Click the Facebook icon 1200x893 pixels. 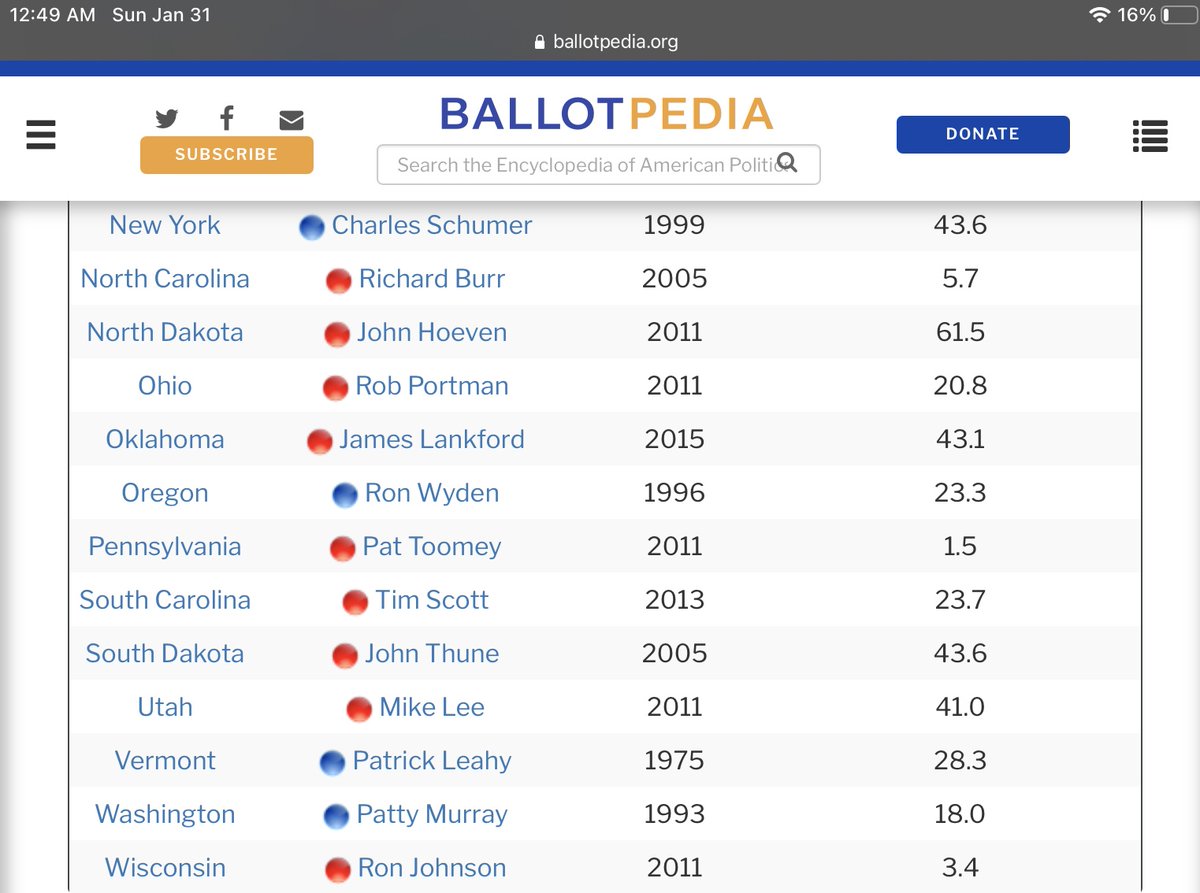[226, 118]
